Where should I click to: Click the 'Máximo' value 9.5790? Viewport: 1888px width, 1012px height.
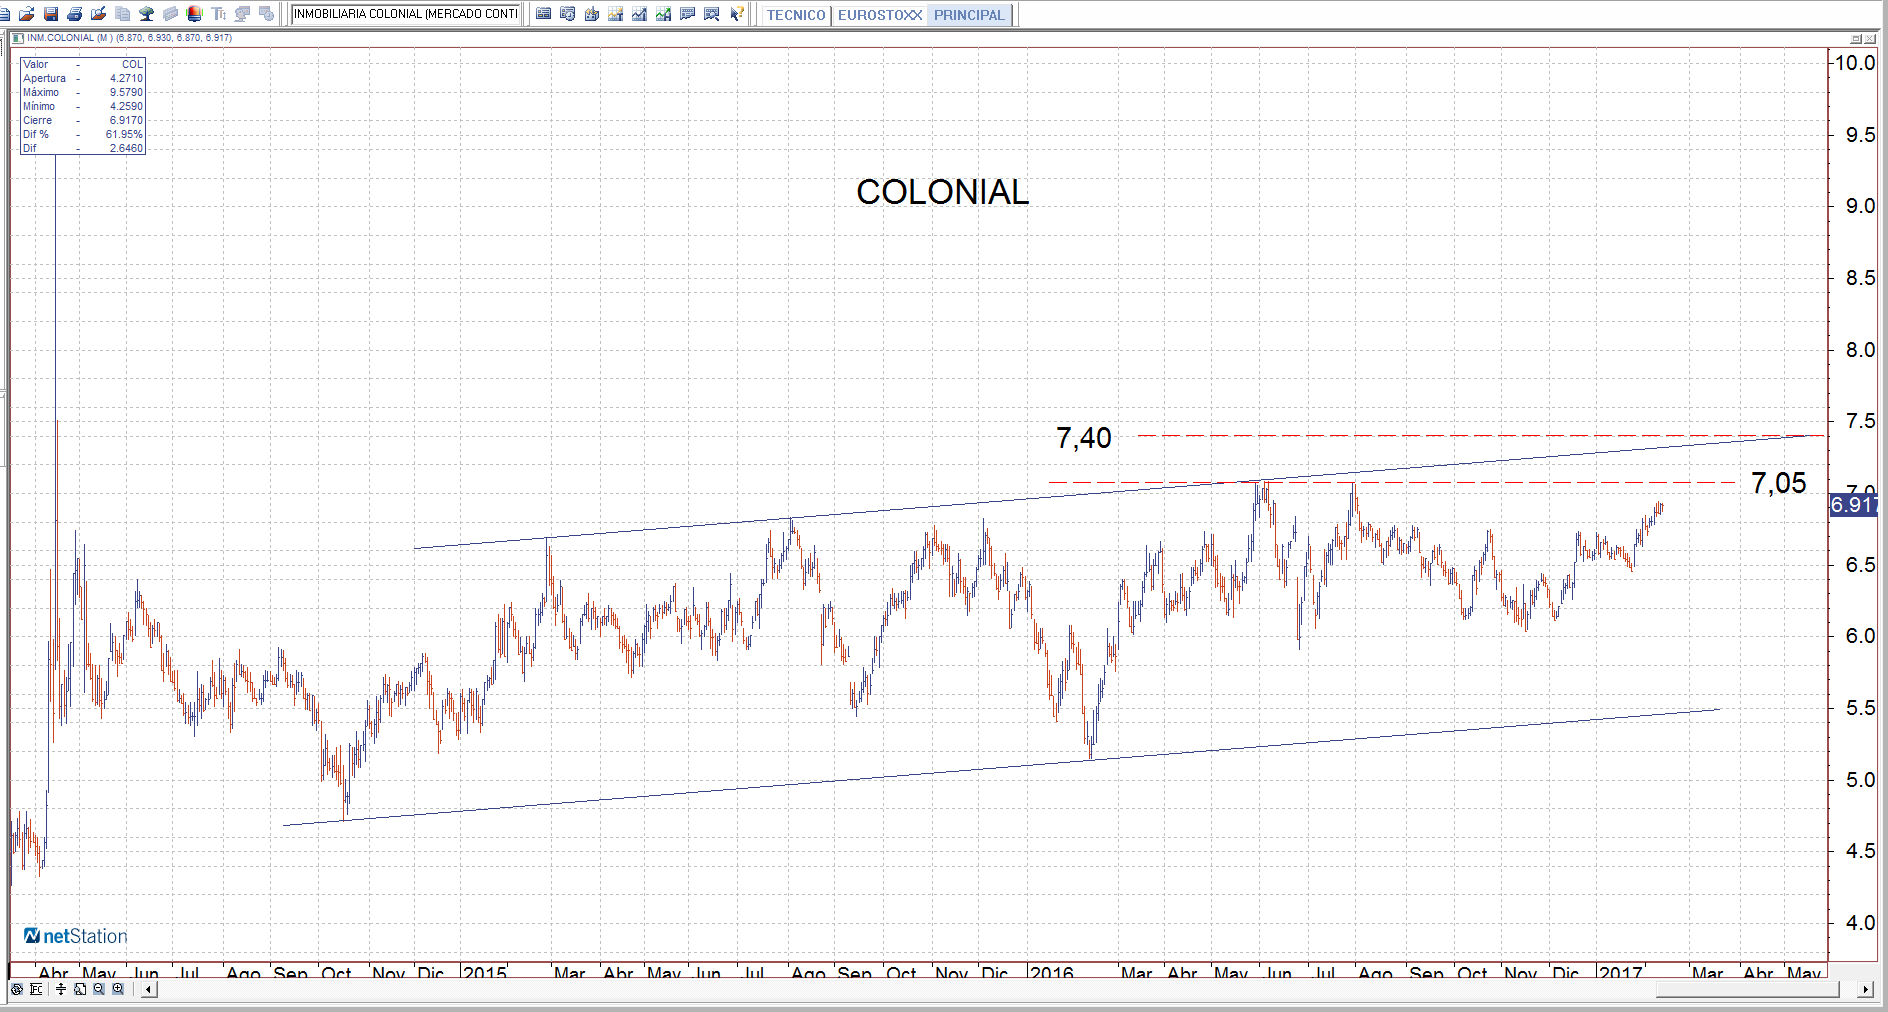126,92
